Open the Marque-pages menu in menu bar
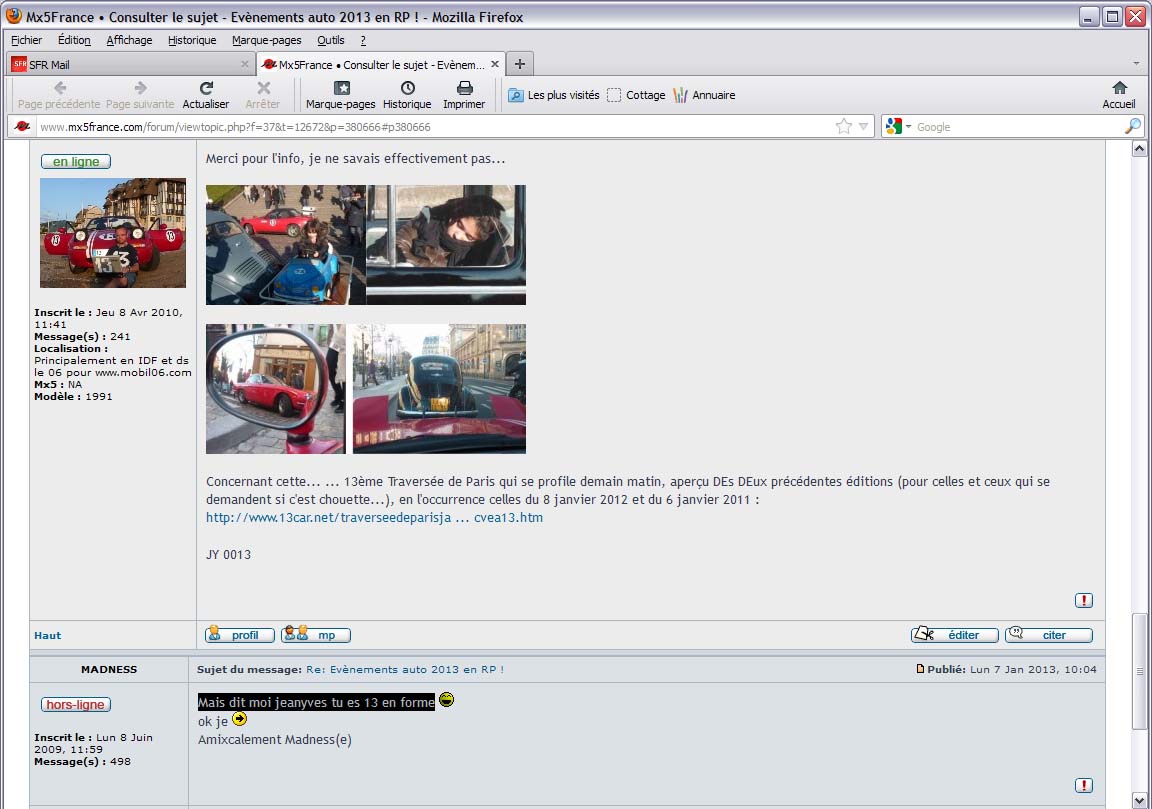1152x809 pixels. (x=267, y=40)
